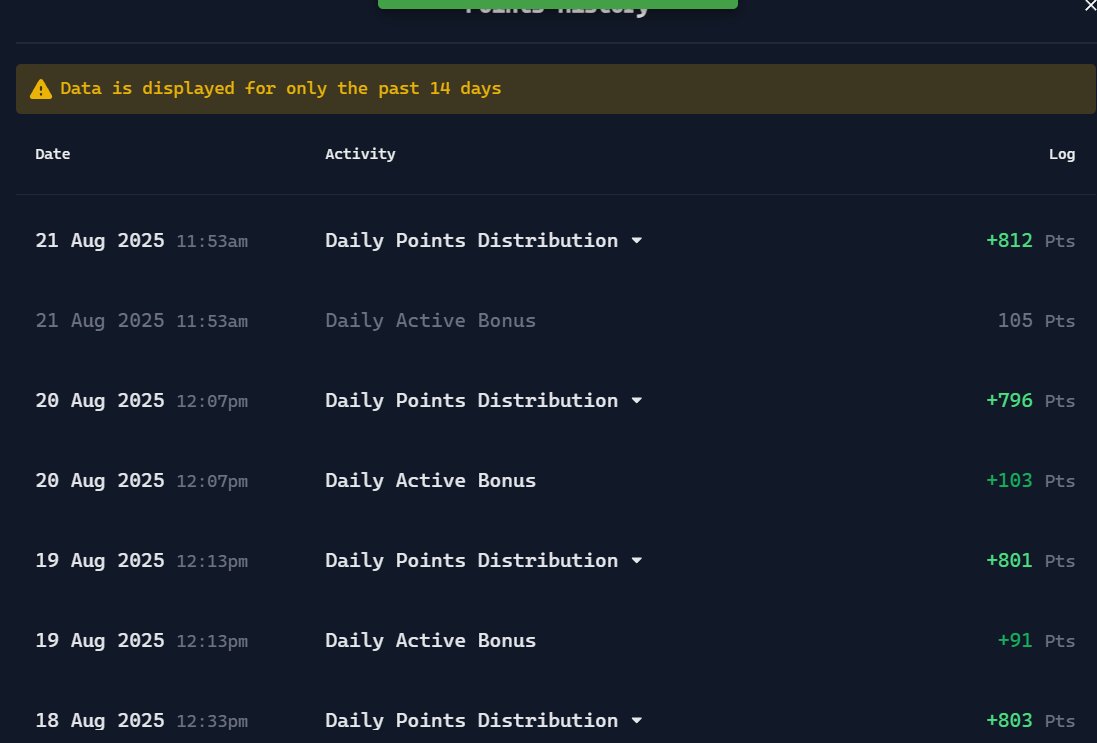Select the greyed-out Daily Active Bonus row

point(430,320)
